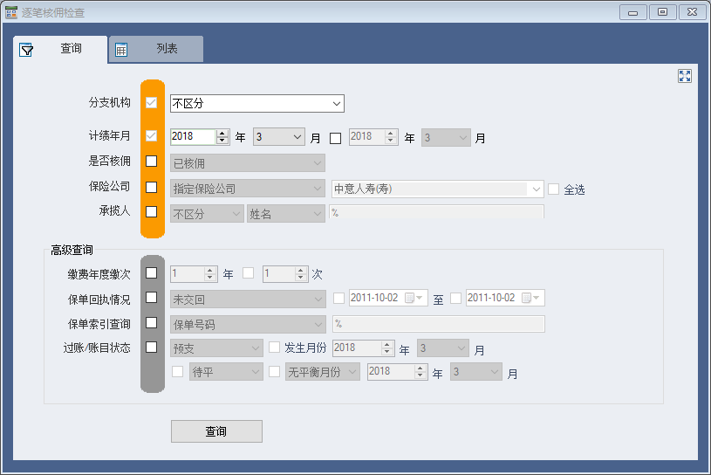Click the fullscreen expand icon at top right
Viewport: 711px width, 475px height.
(685, 76)
